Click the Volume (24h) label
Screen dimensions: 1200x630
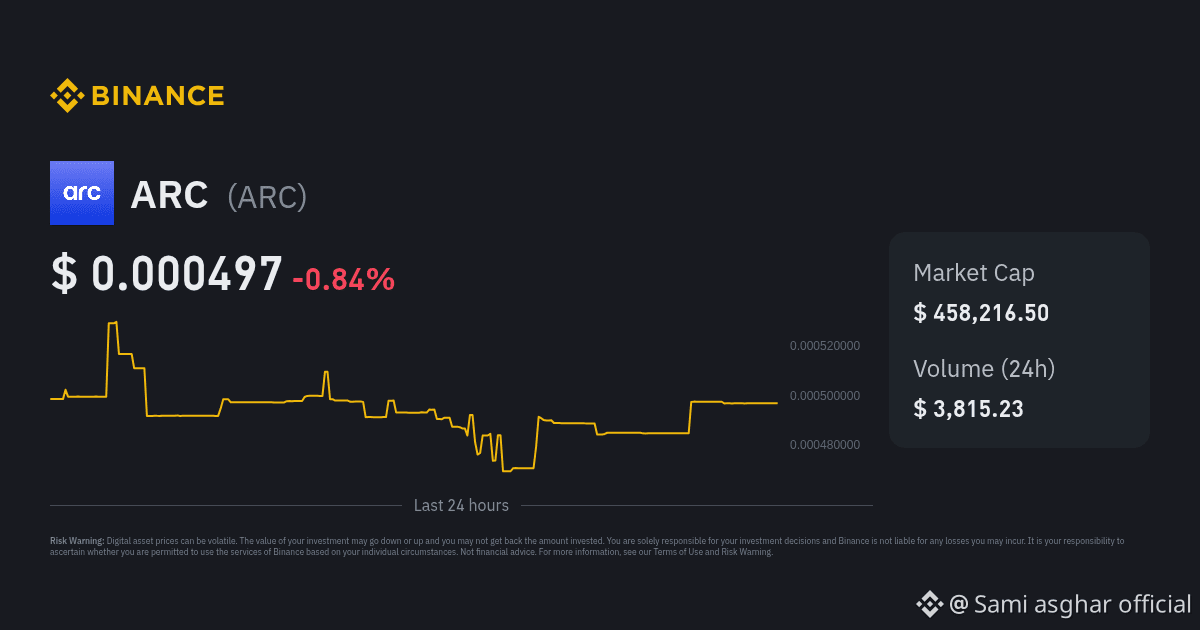(x=984, y=369)
